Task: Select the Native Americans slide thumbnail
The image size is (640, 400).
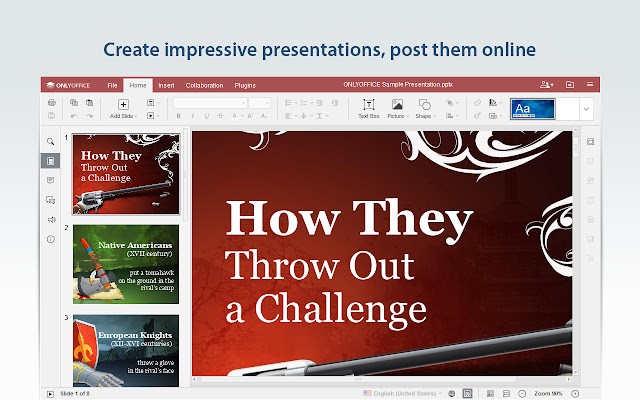Action: pyautogui.click(x=125, y=264)
